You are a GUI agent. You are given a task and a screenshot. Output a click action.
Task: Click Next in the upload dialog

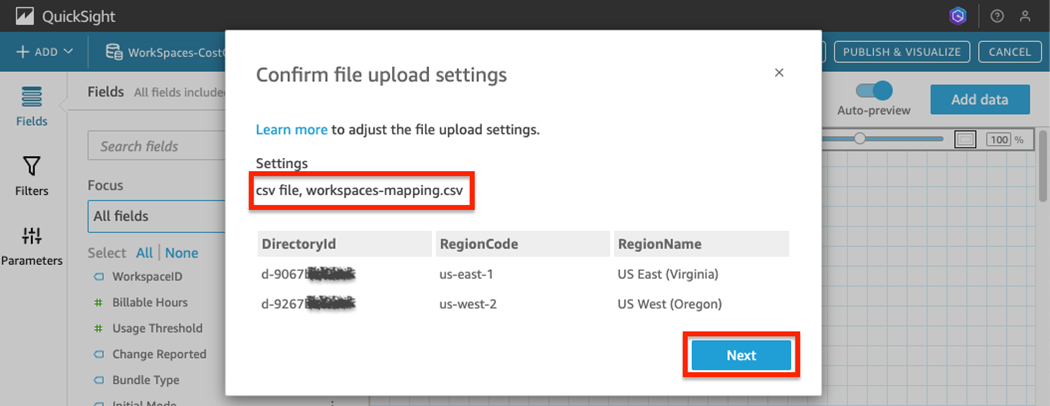(x=741, y=356)
